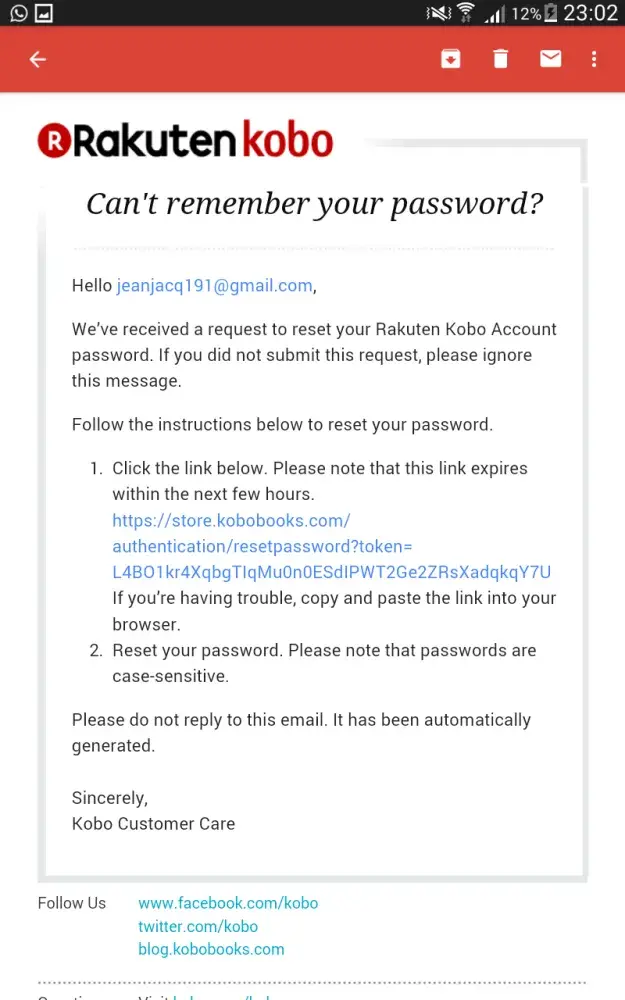The image size is (625, 1000).
Task: Tap the "Can't remember your password?" heading
Action: [314, 204]
